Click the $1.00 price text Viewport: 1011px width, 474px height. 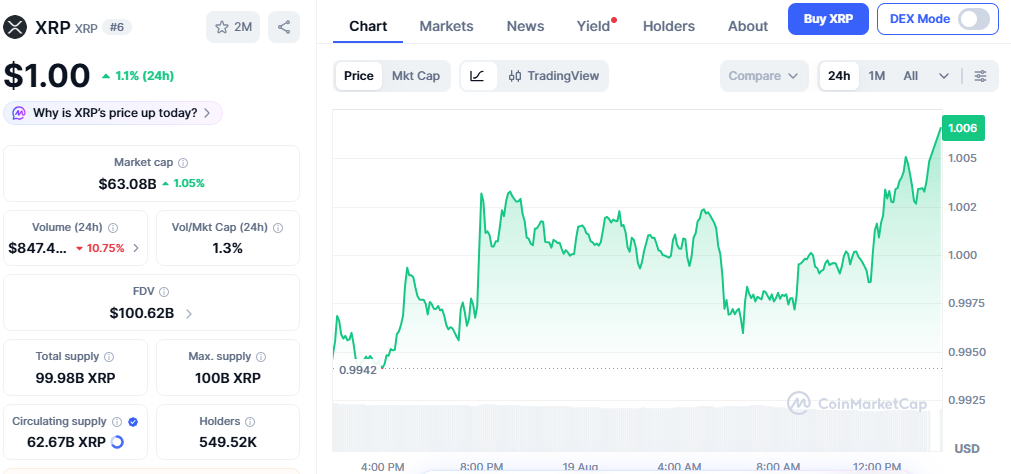tap(46, 75)
